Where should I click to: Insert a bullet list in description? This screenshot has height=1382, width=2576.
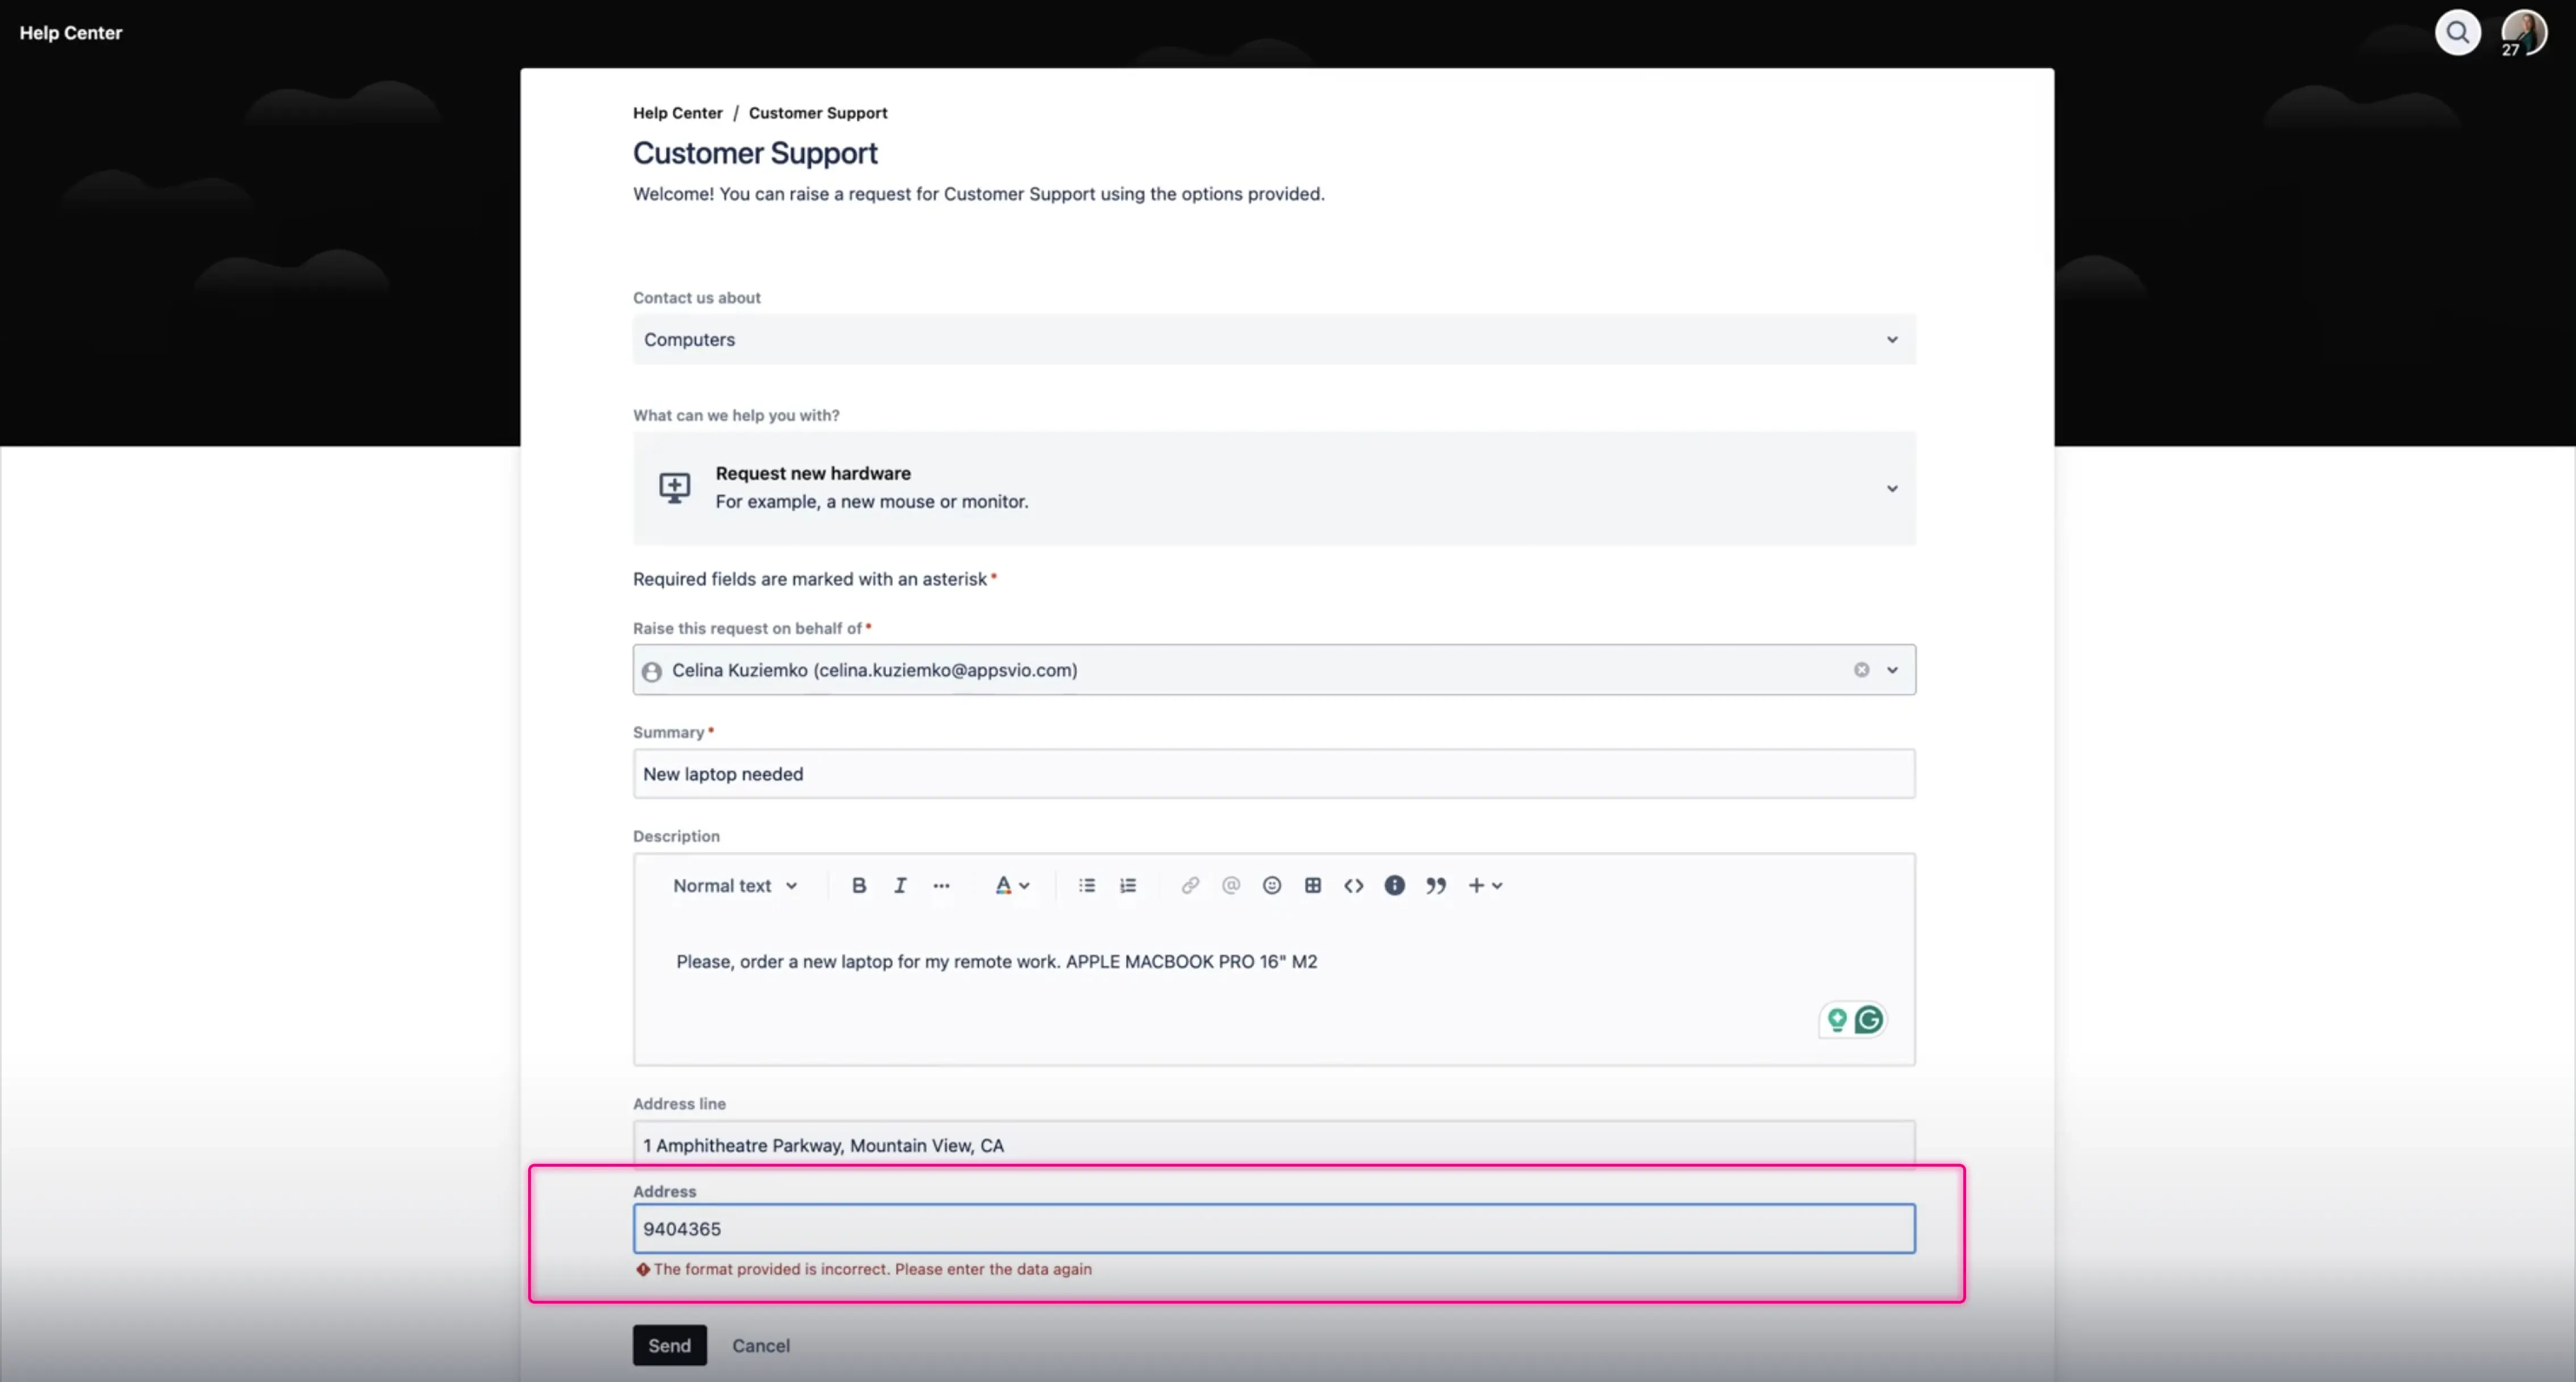[x=1086, y=885]
